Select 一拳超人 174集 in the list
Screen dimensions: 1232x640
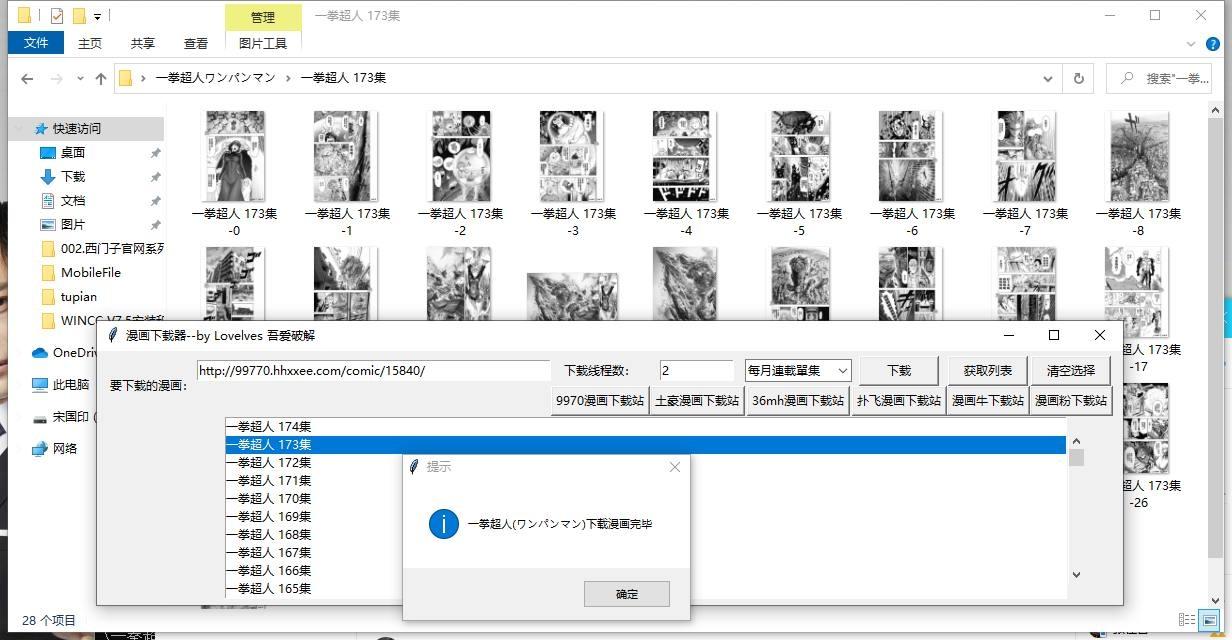pos(645,427)
